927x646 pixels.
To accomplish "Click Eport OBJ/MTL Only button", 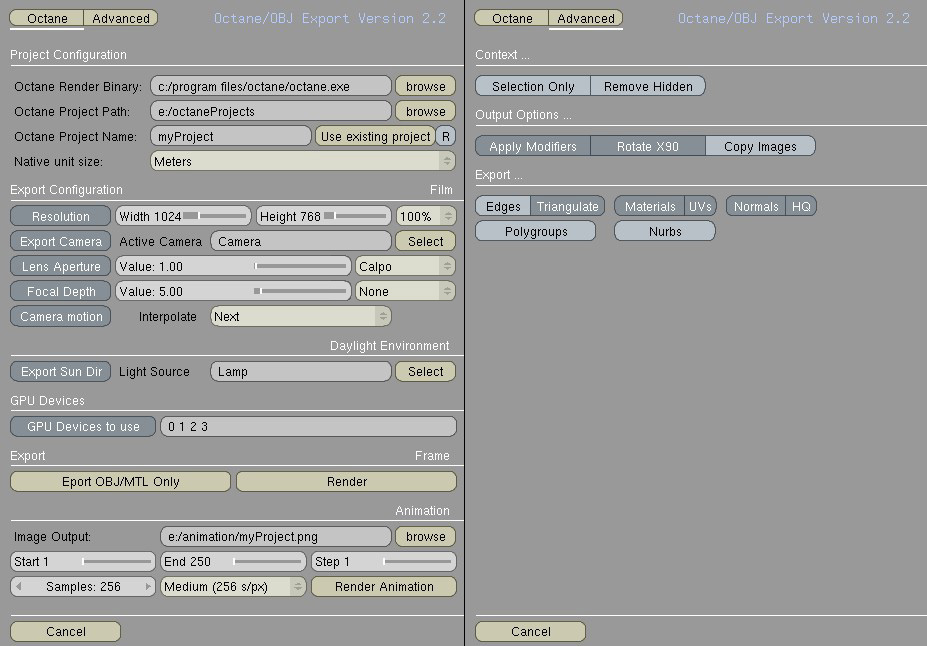I will point(120,481).
